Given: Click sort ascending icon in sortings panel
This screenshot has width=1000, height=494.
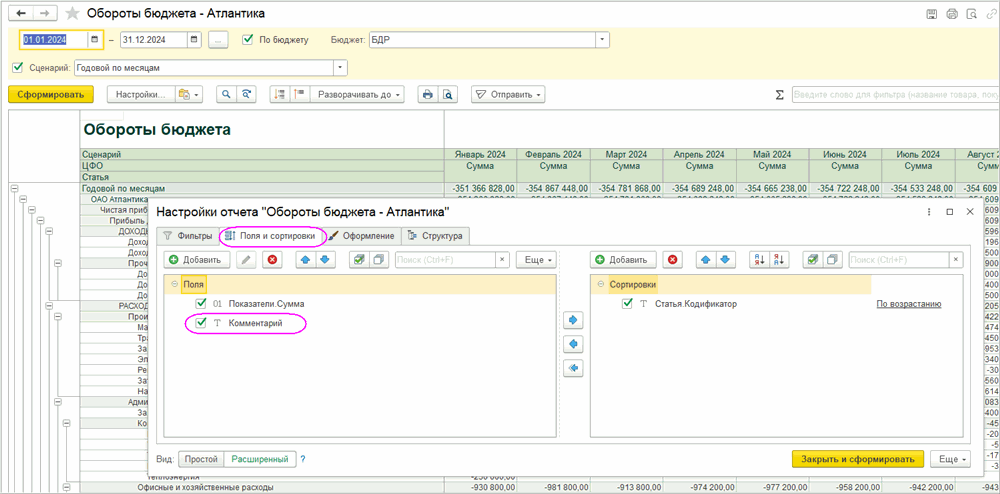Looking at the screenshot, I should pyautogui.click(x=757, y=260).
